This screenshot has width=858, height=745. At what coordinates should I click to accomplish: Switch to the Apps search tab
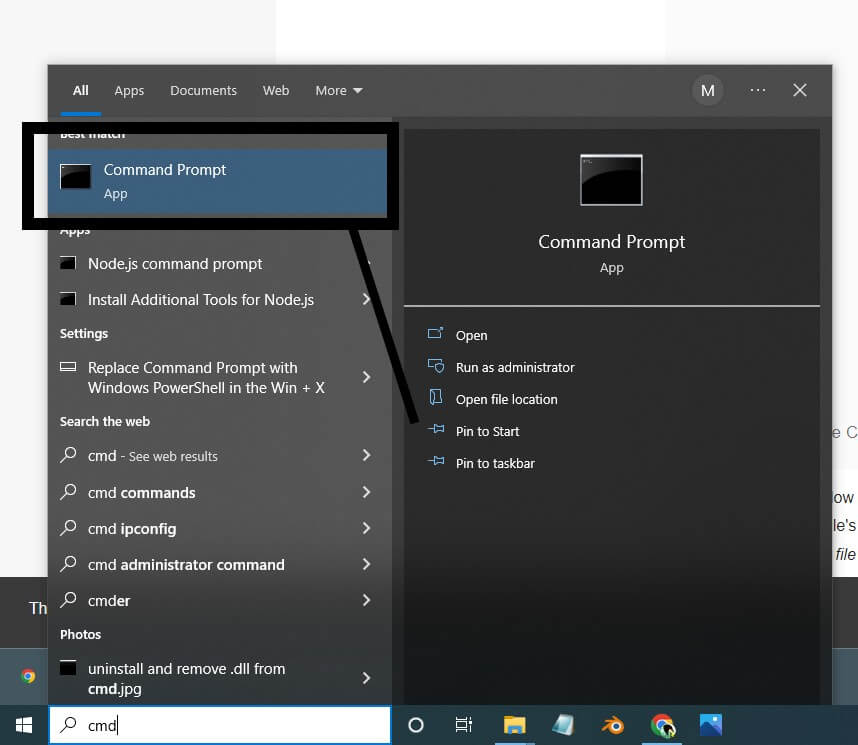[129, 91]
